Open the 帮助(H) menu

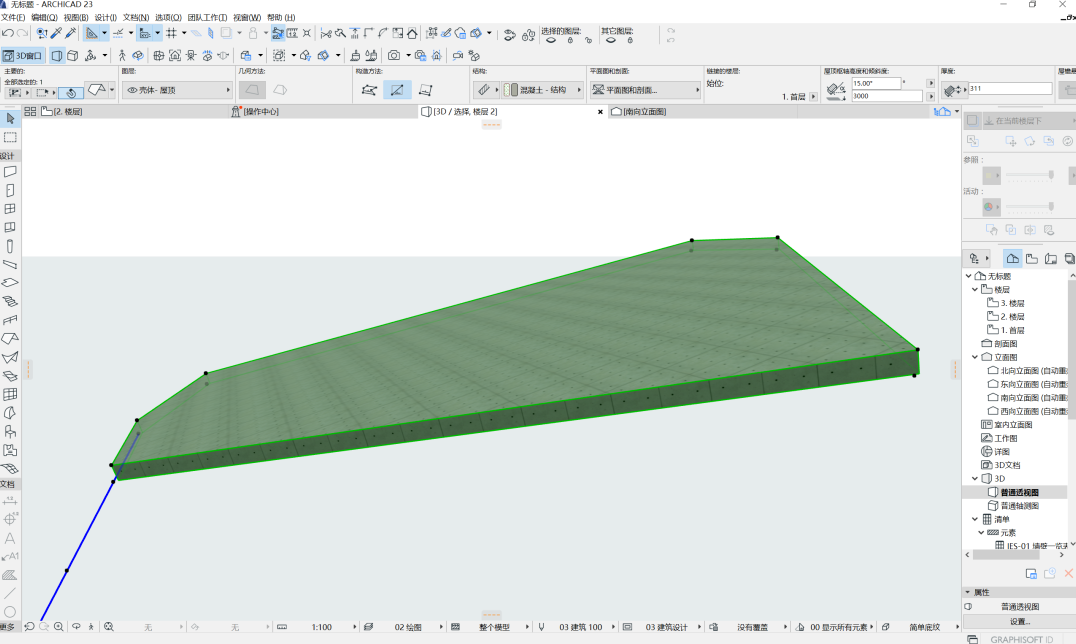[x=281, y=17]
